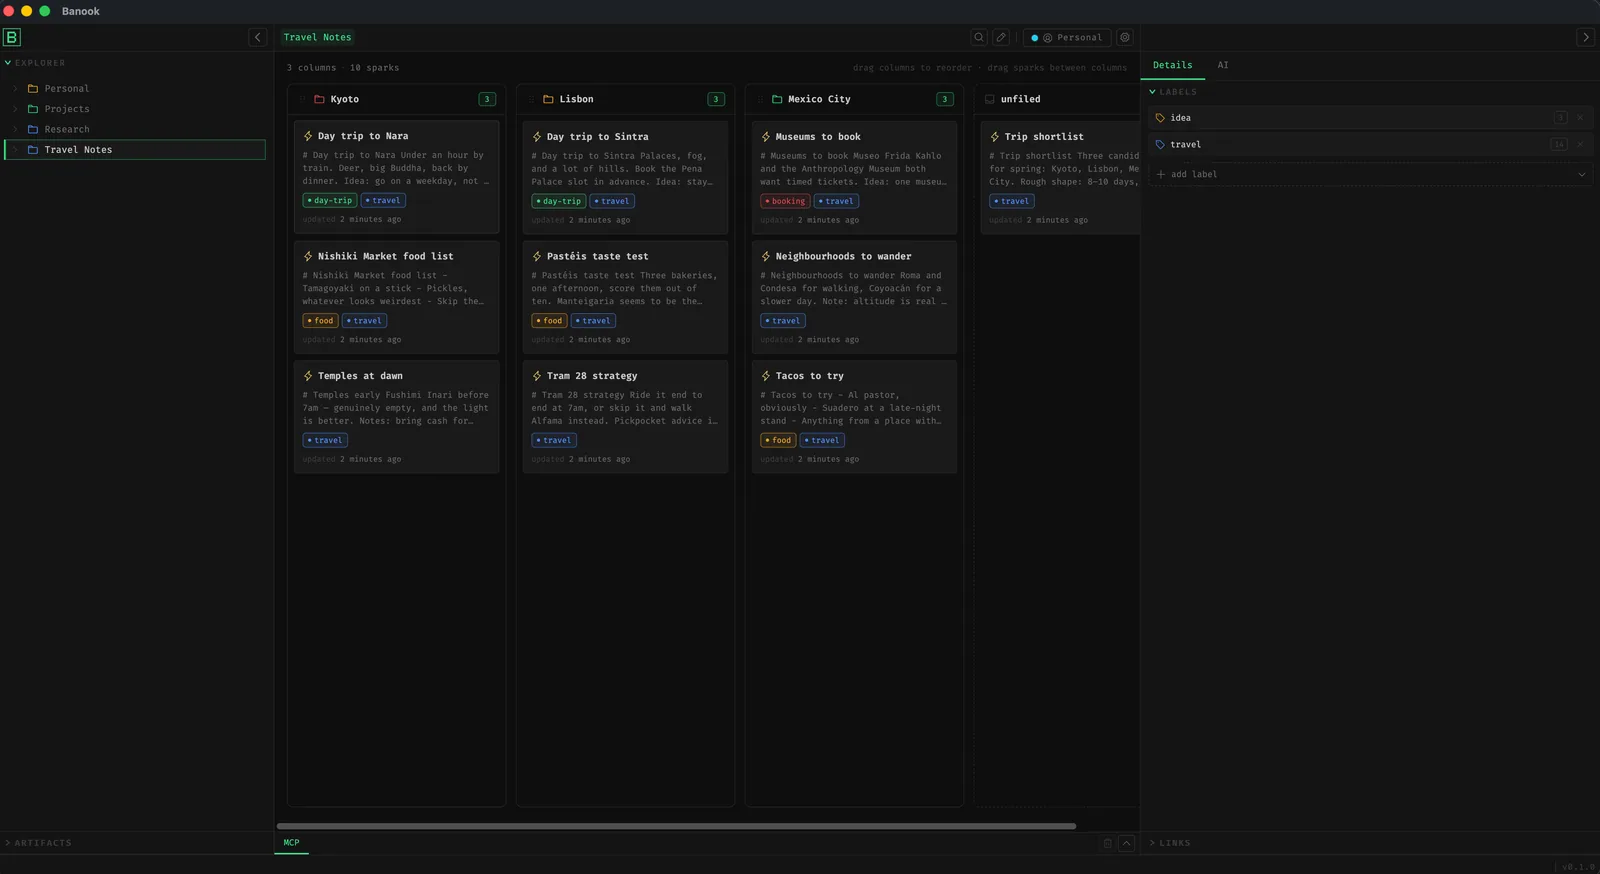Open the Personal workspace selector

pyautogui.click(x=1067, y=37)
